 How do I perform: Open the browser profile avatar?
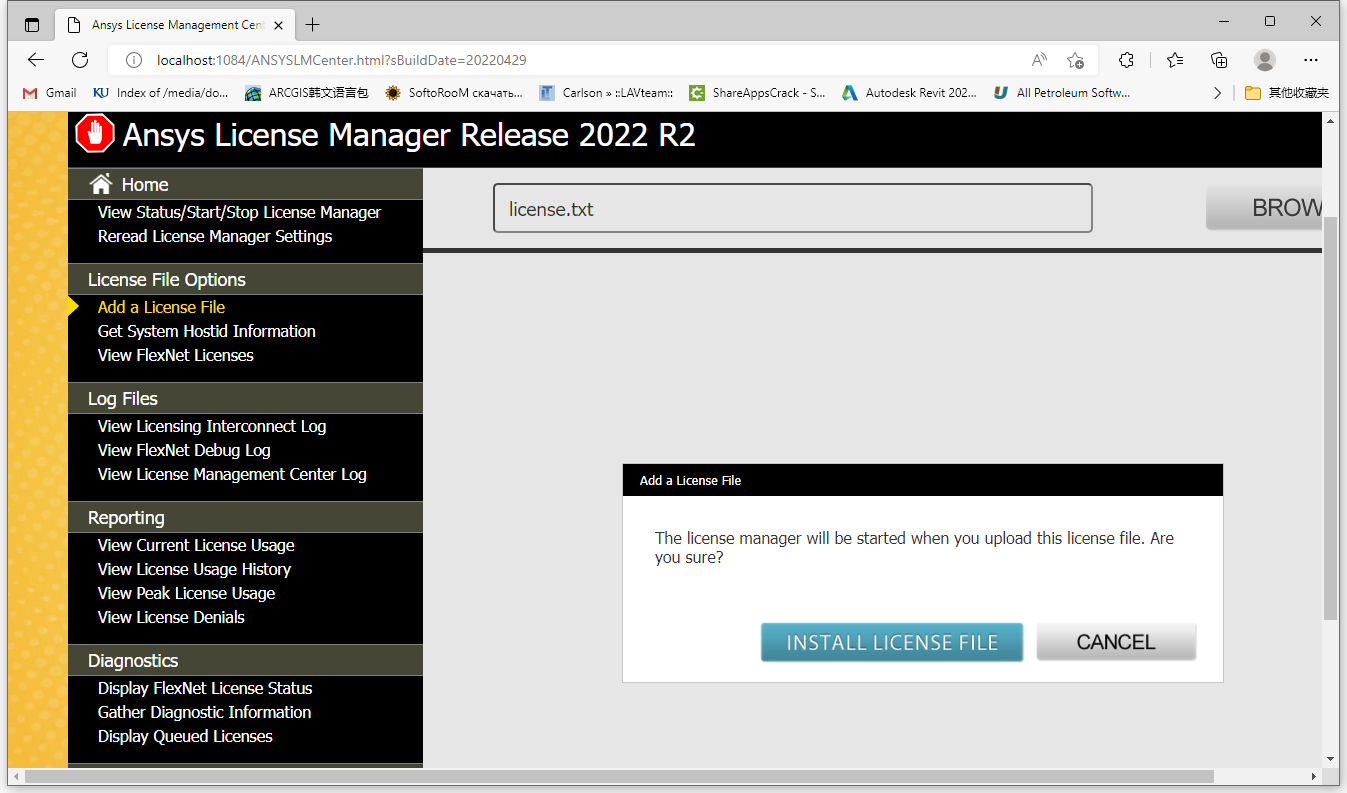1265,60
